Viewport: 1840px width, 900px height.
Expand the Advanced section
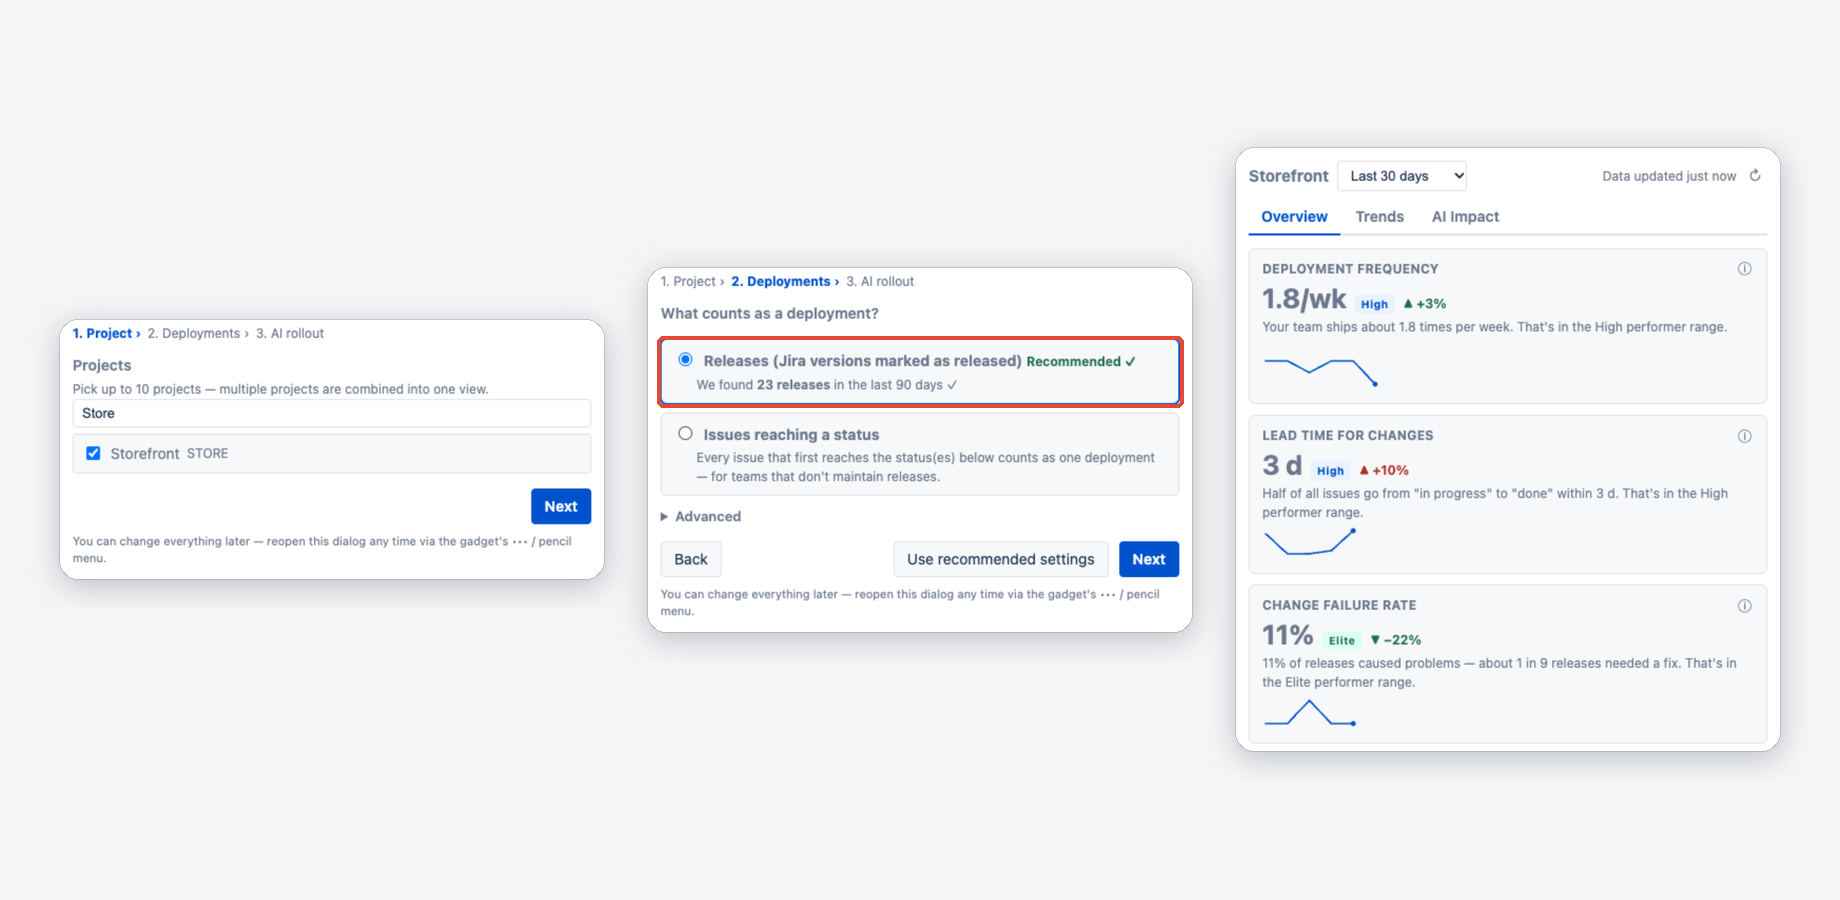point(701,517)
